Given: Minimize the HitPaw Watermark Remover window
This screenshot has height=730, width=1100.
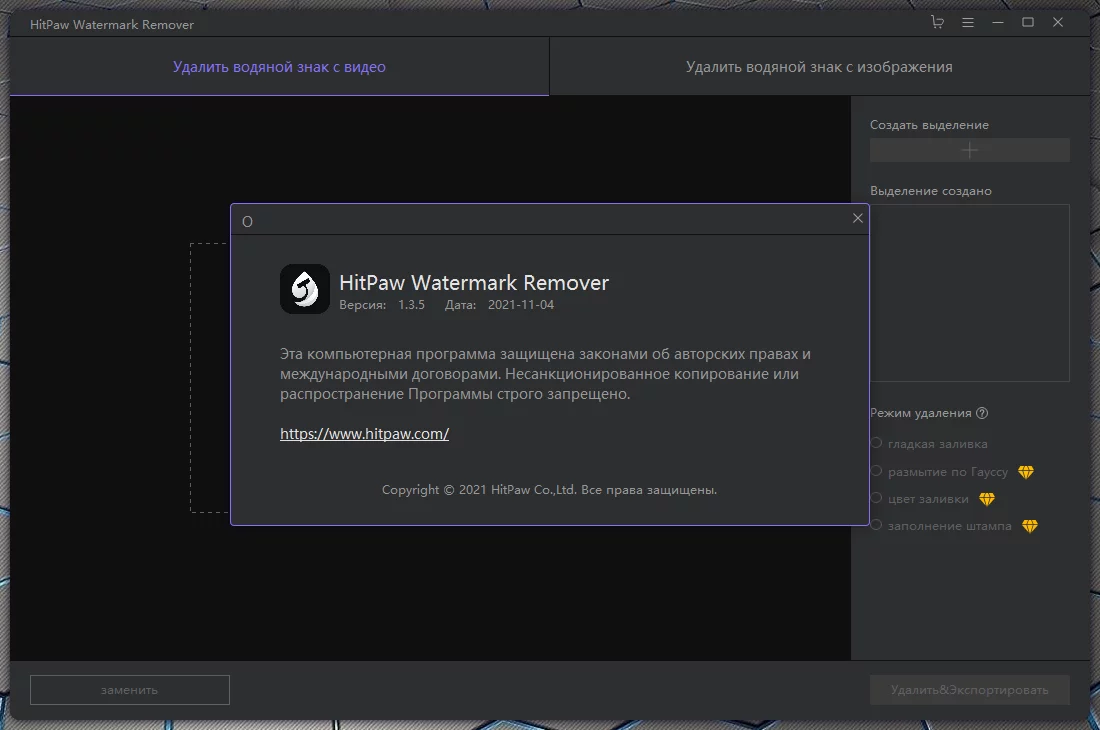Looking at the screenshot, I should tap(998, 22).
